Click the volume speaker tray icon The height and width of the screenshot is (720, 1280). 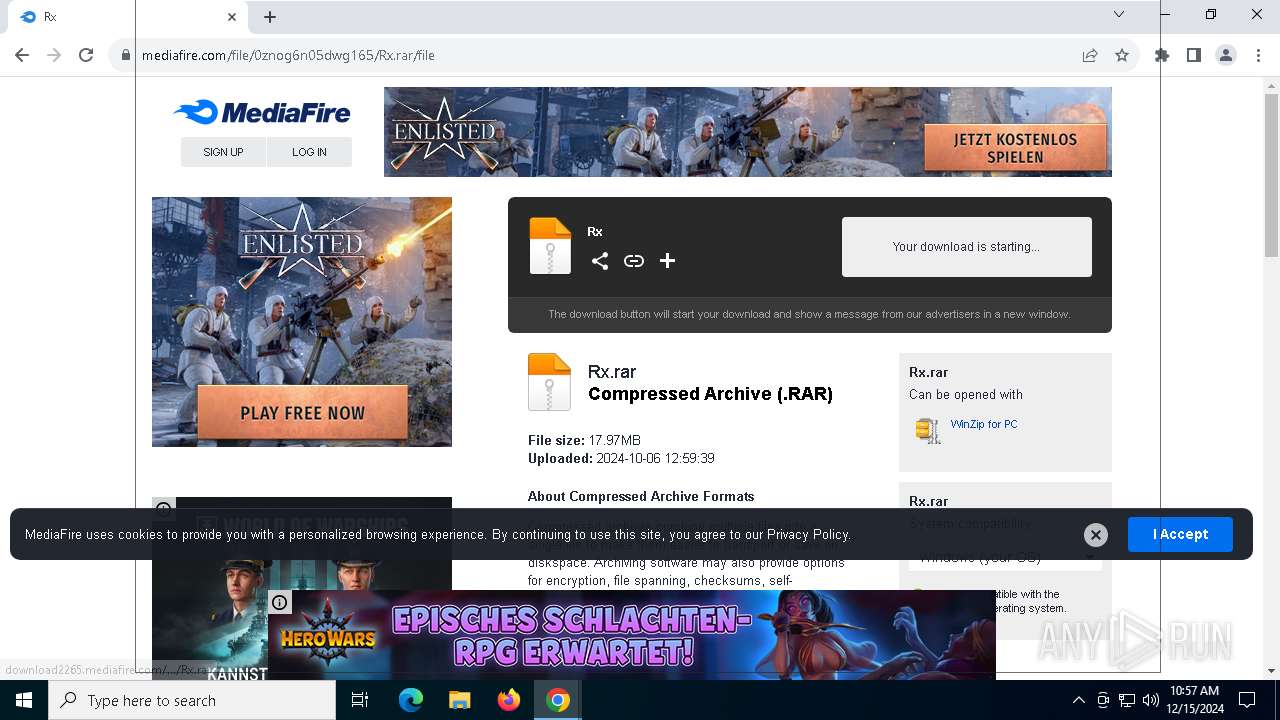pyautogui.click(x=1151, y=700)
